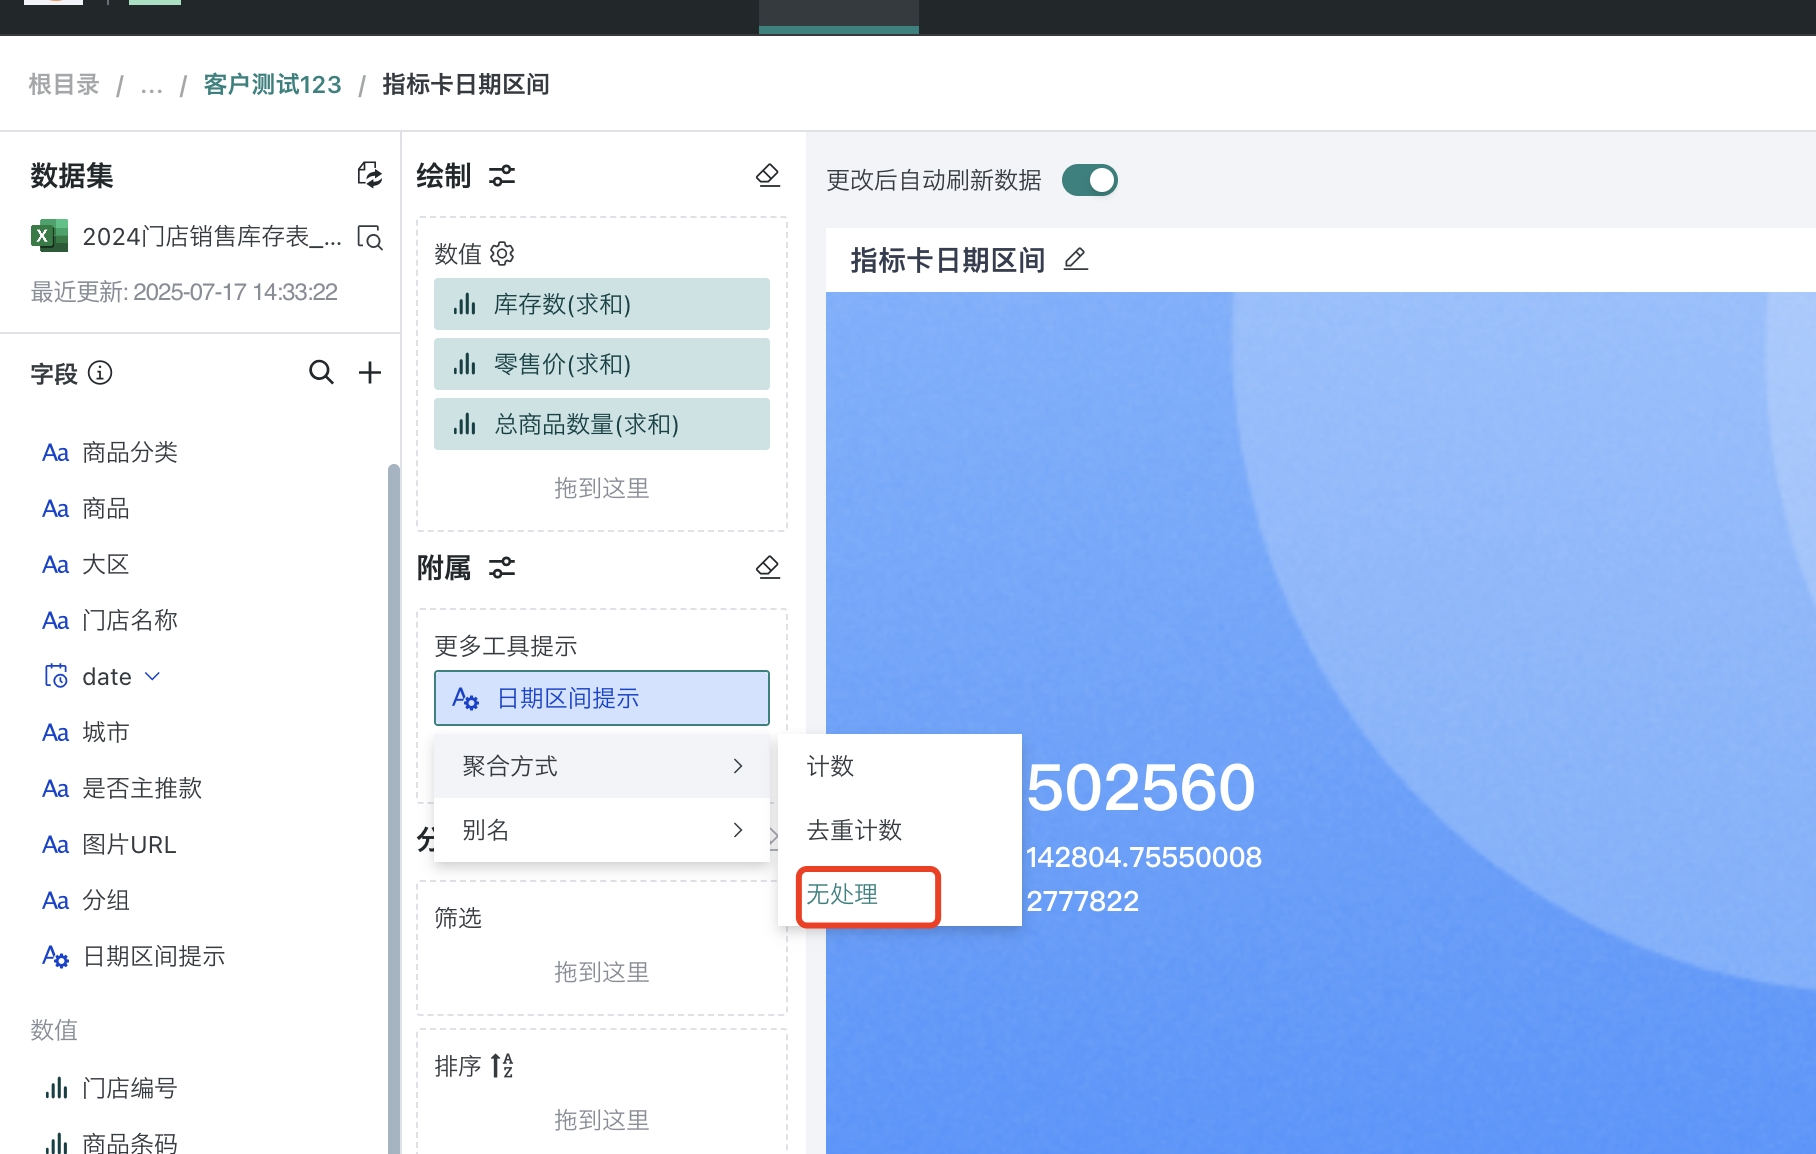Click the 最近更新 timestamp text
Screen dimensions: 1816x1154
click(184, 292)
